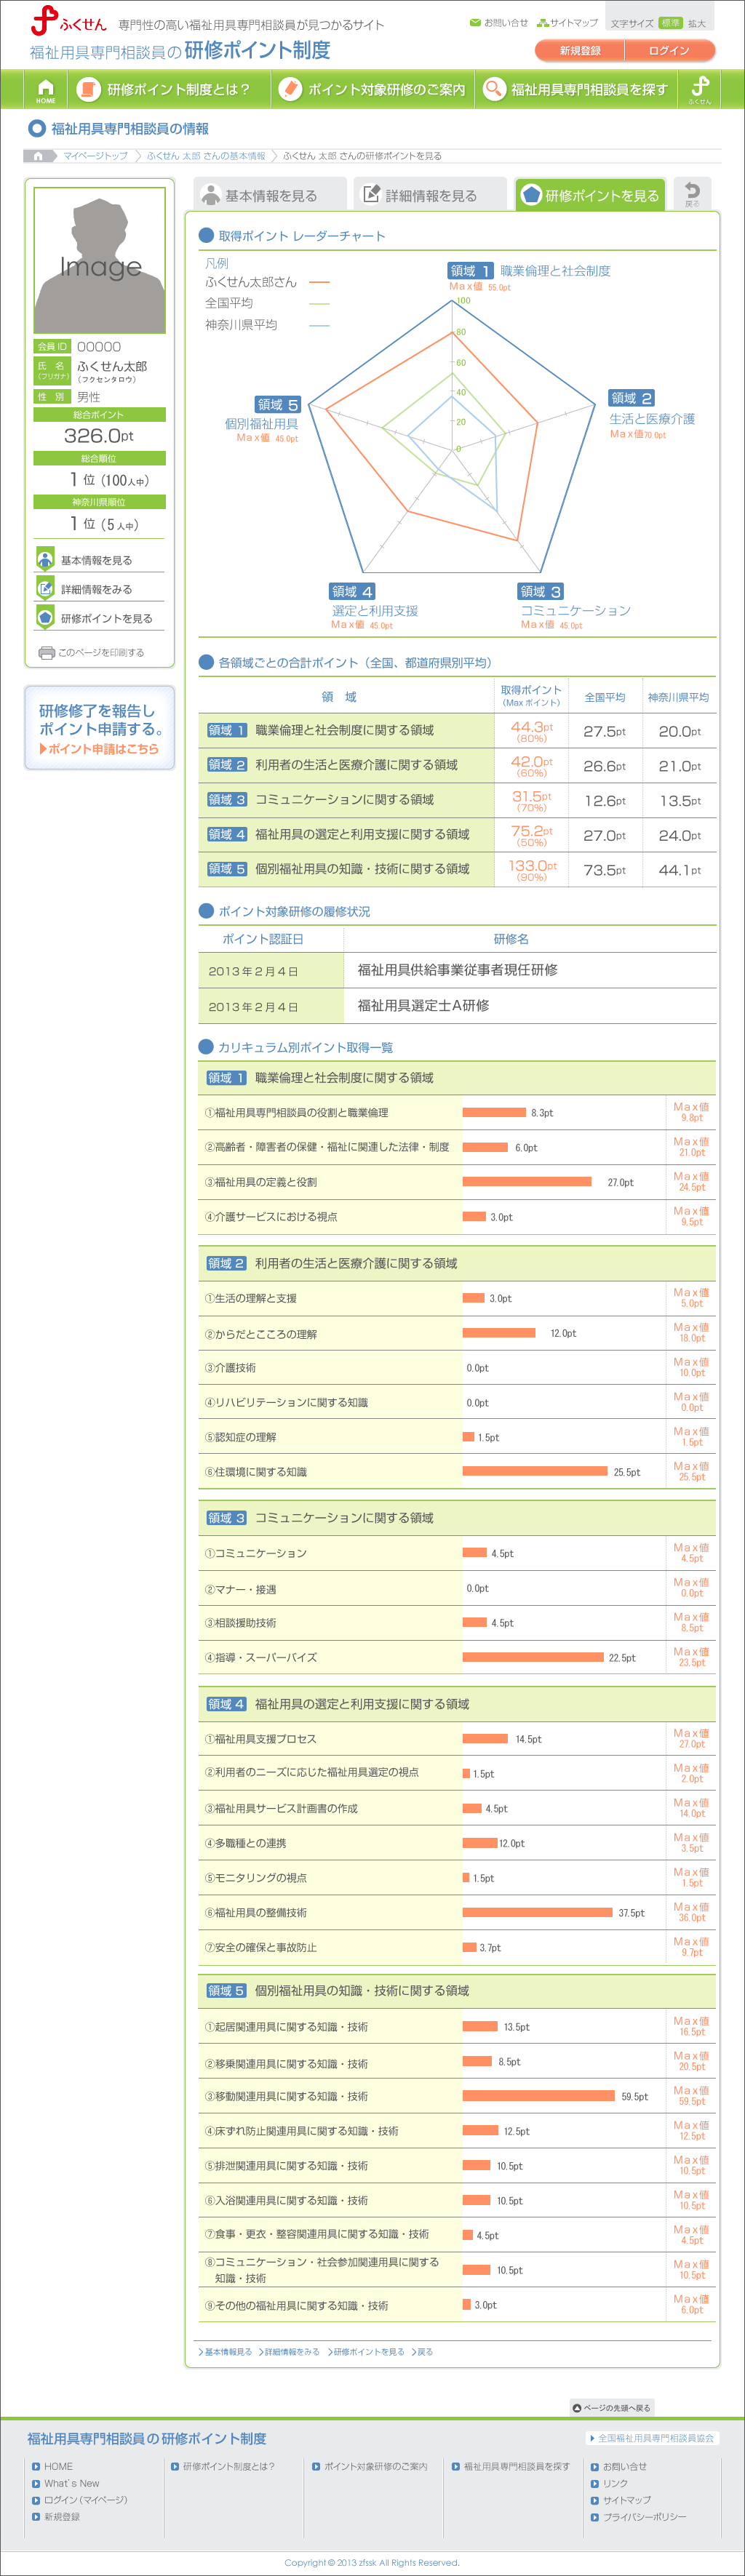
Task: Click the curved back arrow 戻る icon beside the tabs
Action: [692, 193]
